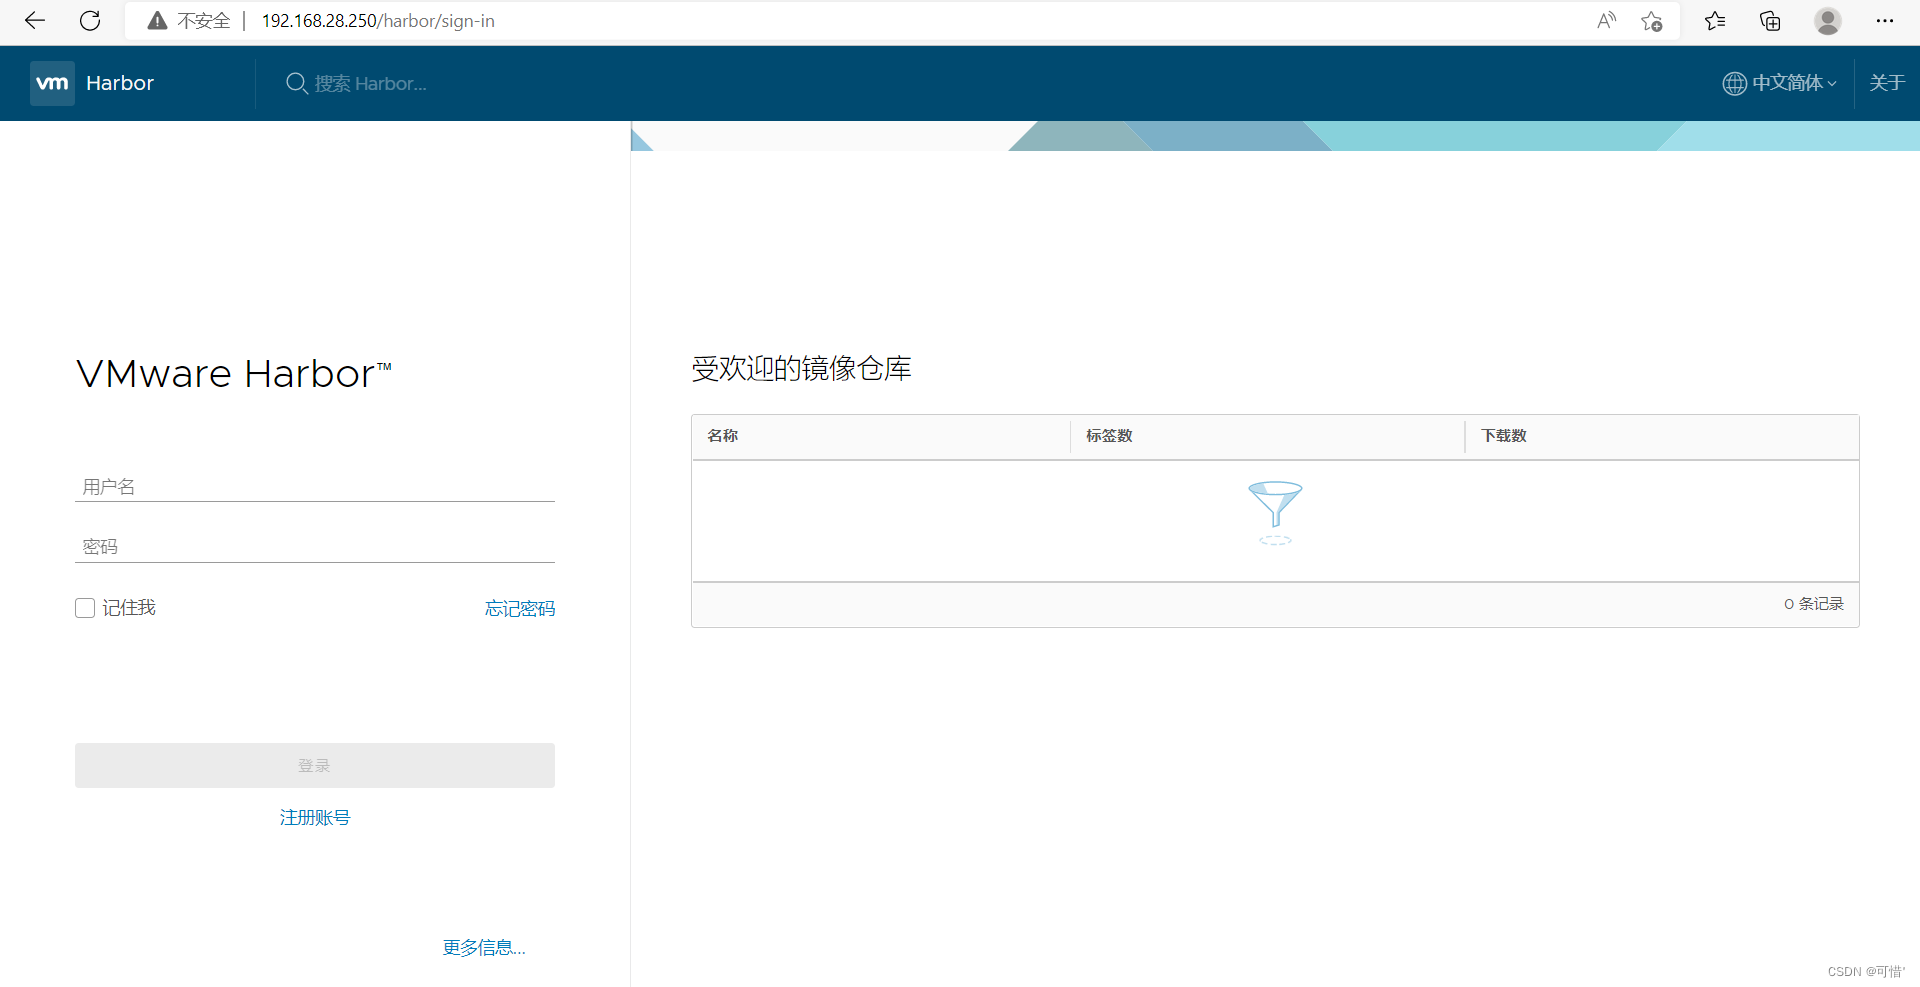1920x987 pixels.
Task: Reload the page with the refresh icon
Action: pos(90,21)
